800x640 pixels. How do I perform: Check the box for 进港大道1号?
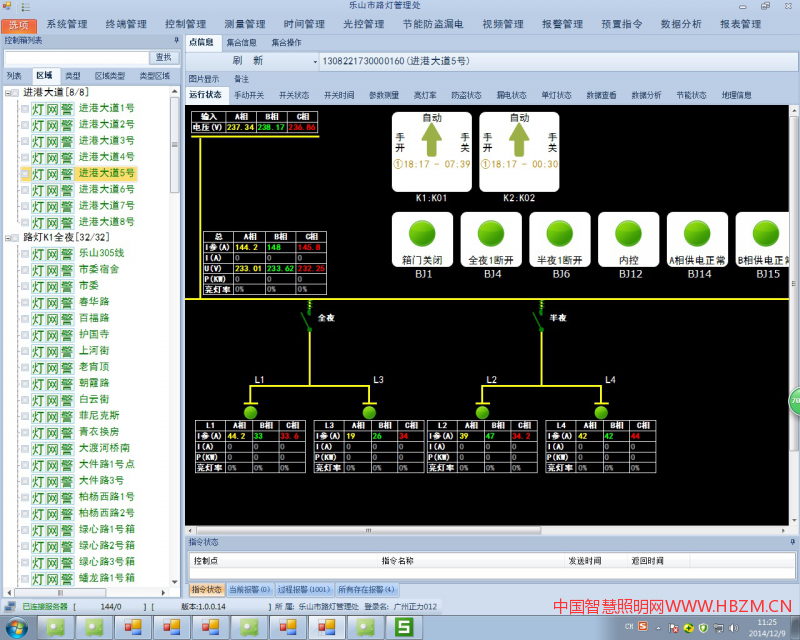tap(25, 108)
